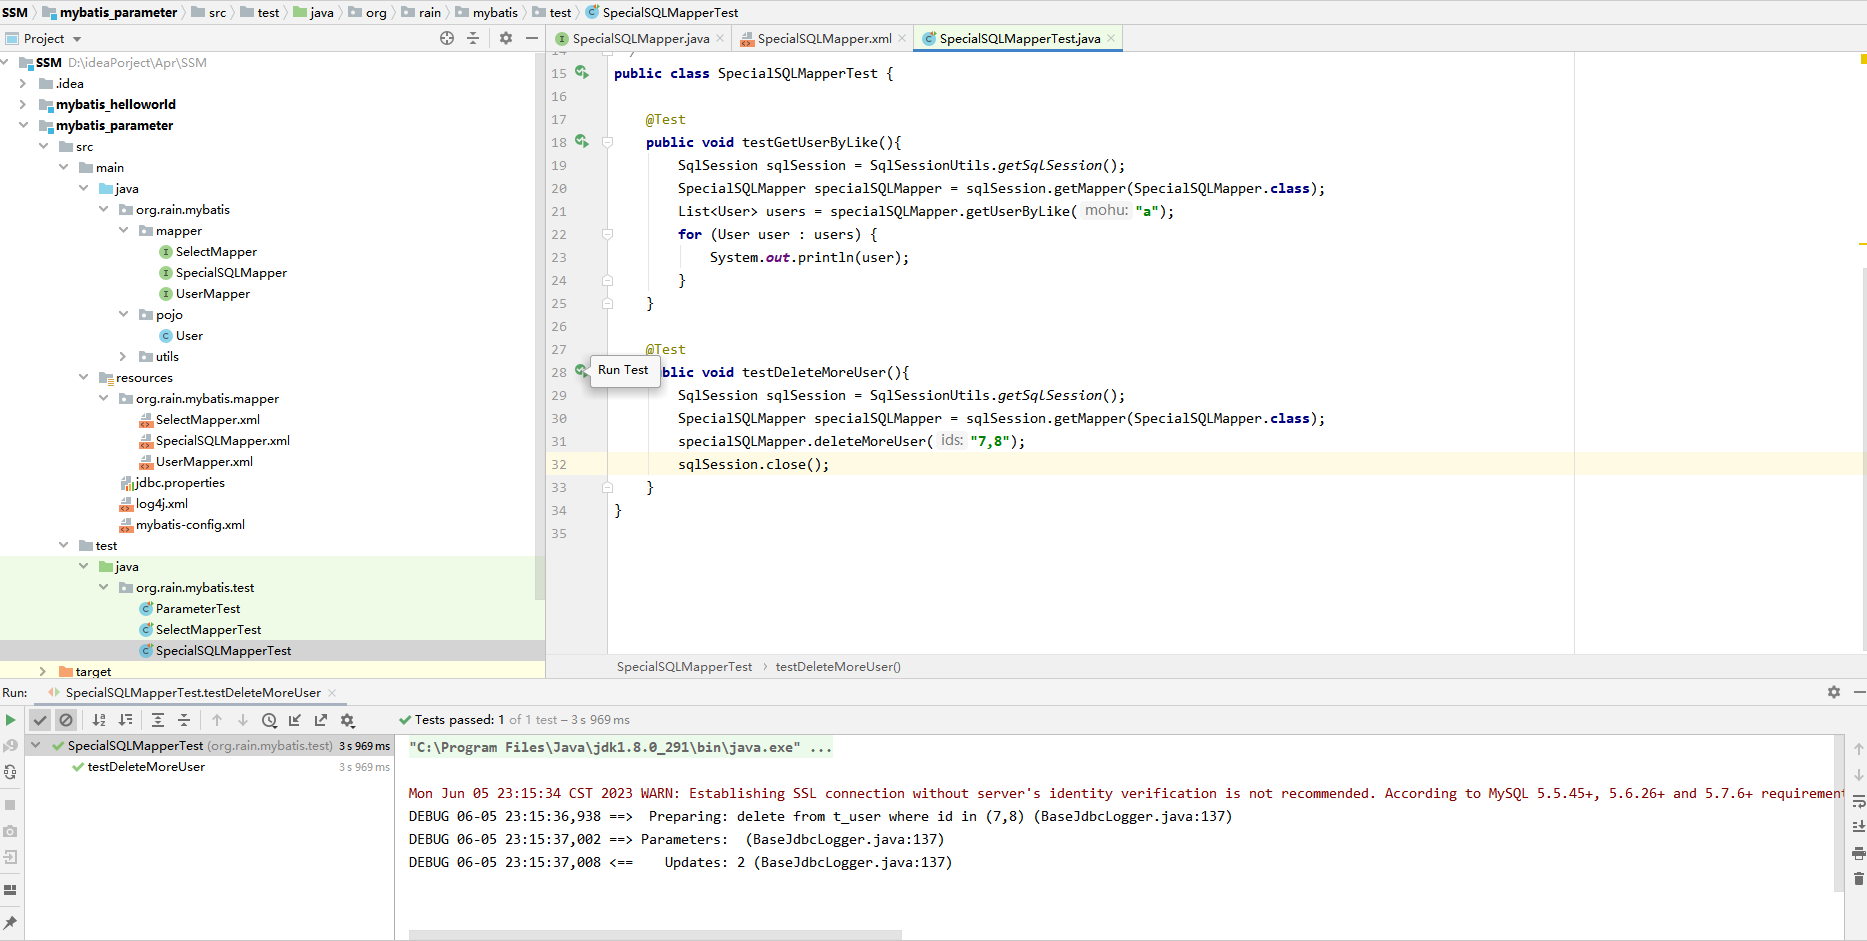Select testDeleteMoreUser in test results
This screenshot has width=1867, height=941.
146,767
